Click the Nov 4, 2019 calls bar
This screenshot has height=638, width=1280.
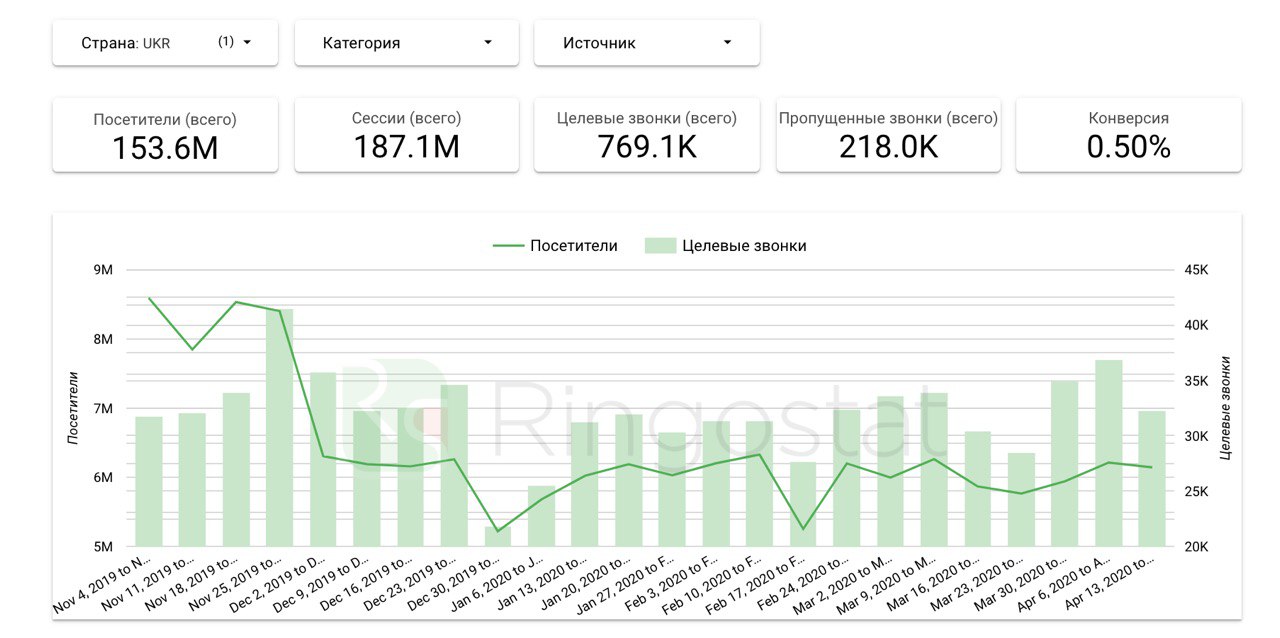(x=149, y=482)
